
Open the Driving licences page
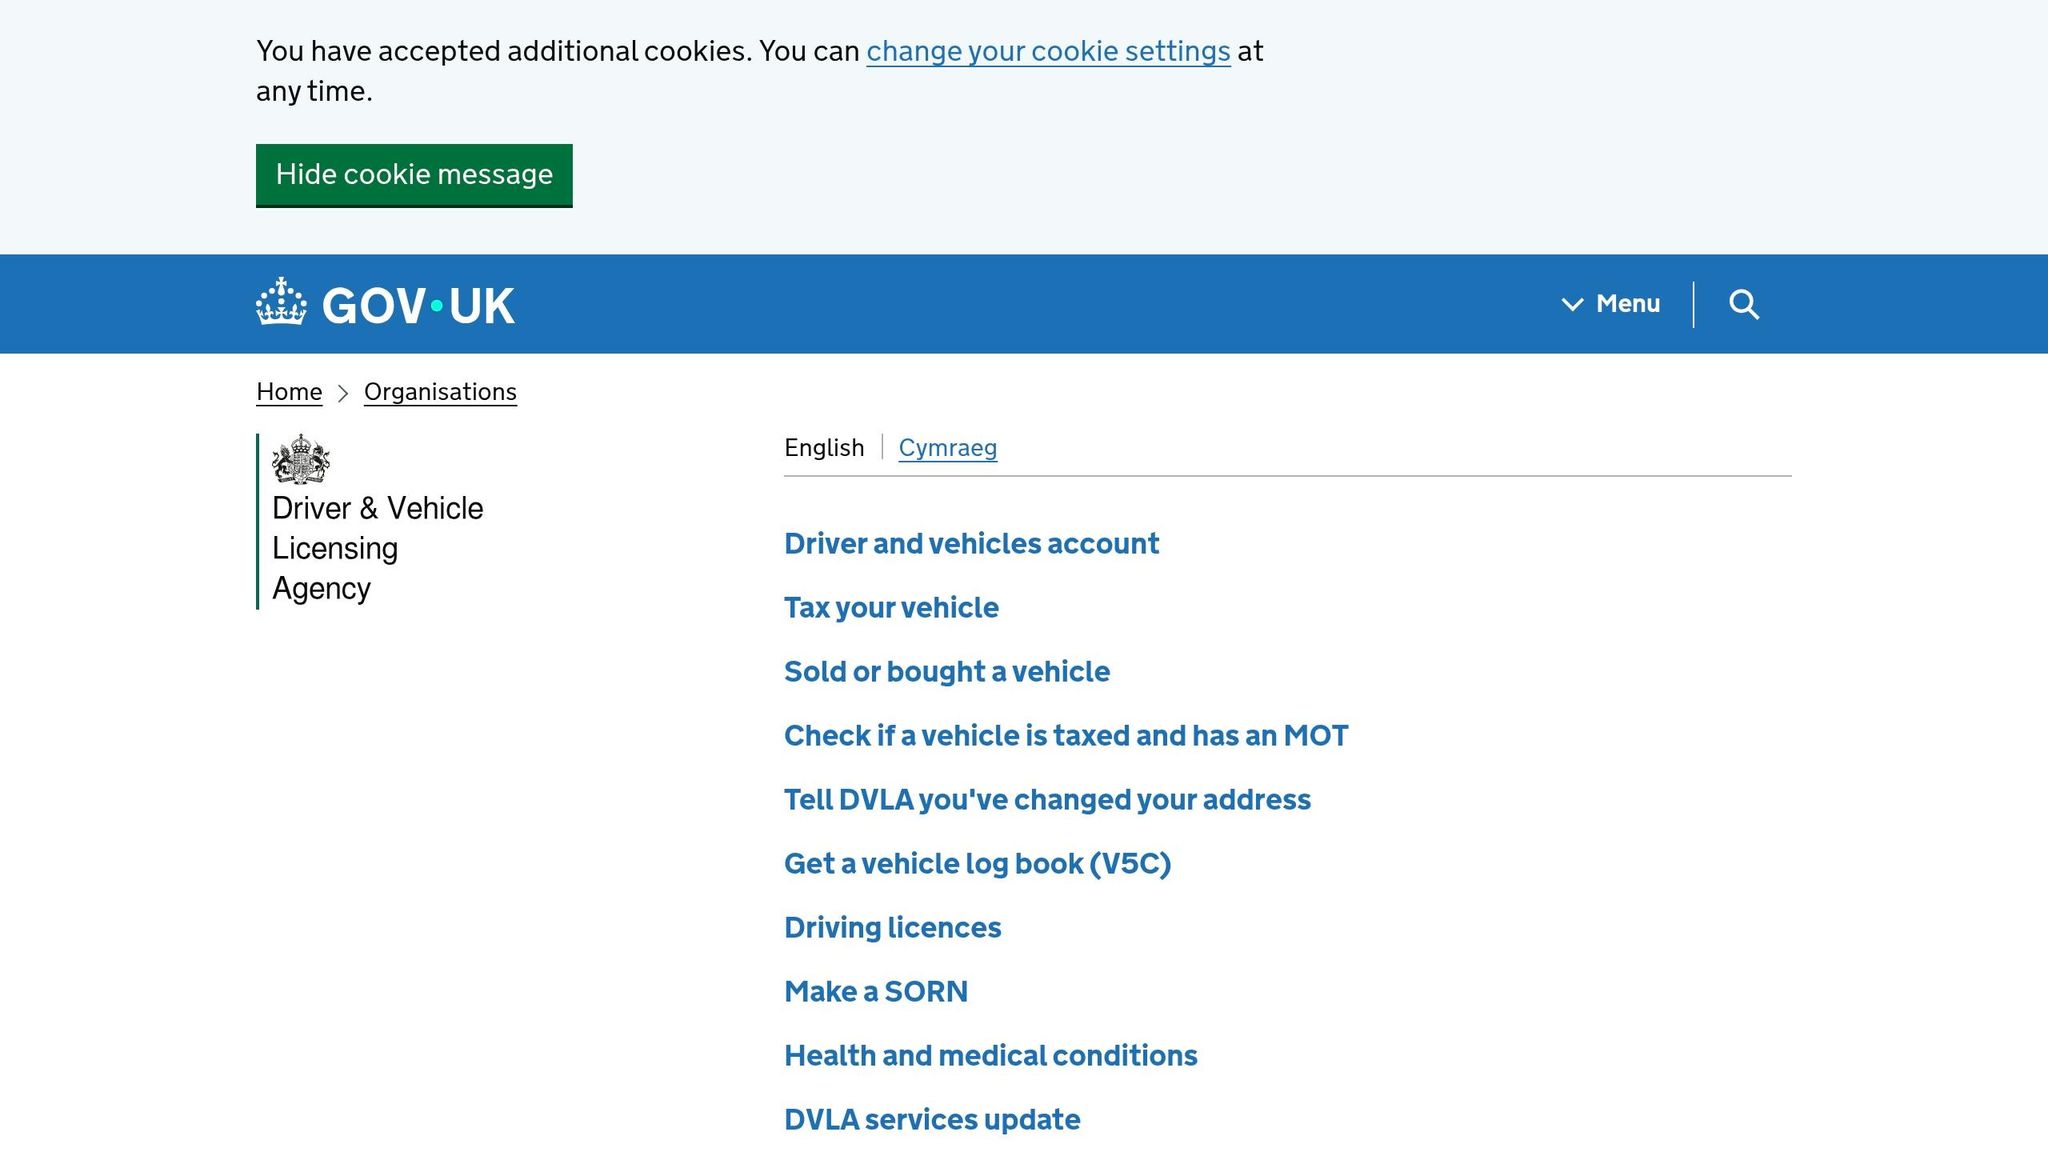[893, 927]
